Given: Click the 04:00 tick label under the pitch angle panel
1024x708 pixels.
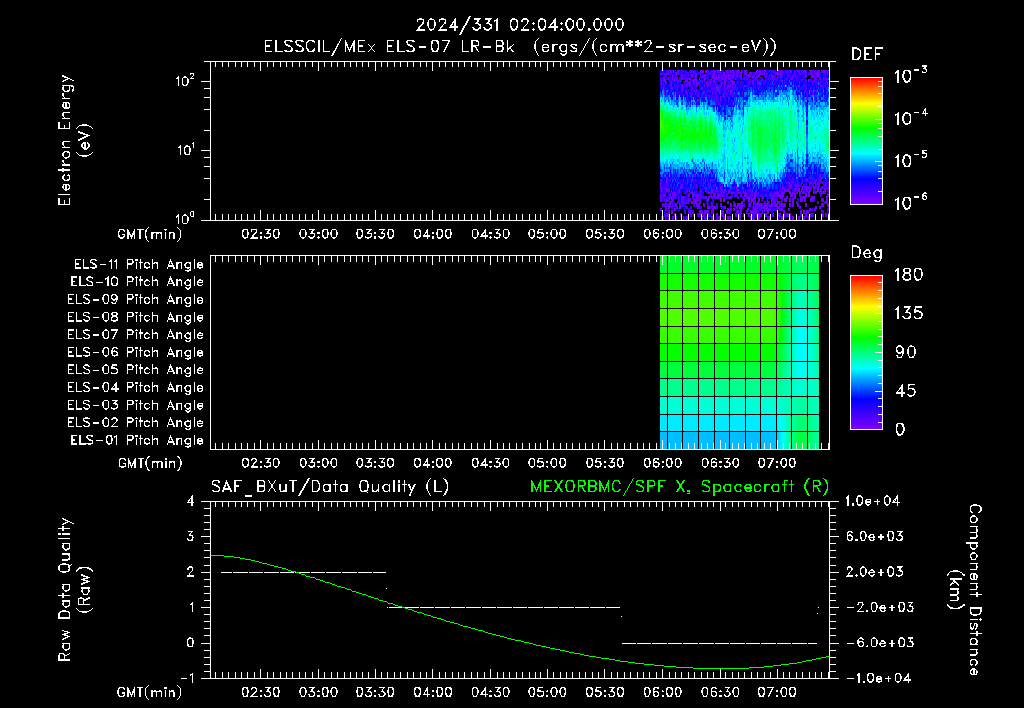Looking at the screenshot, I should [x=432, y=463].
